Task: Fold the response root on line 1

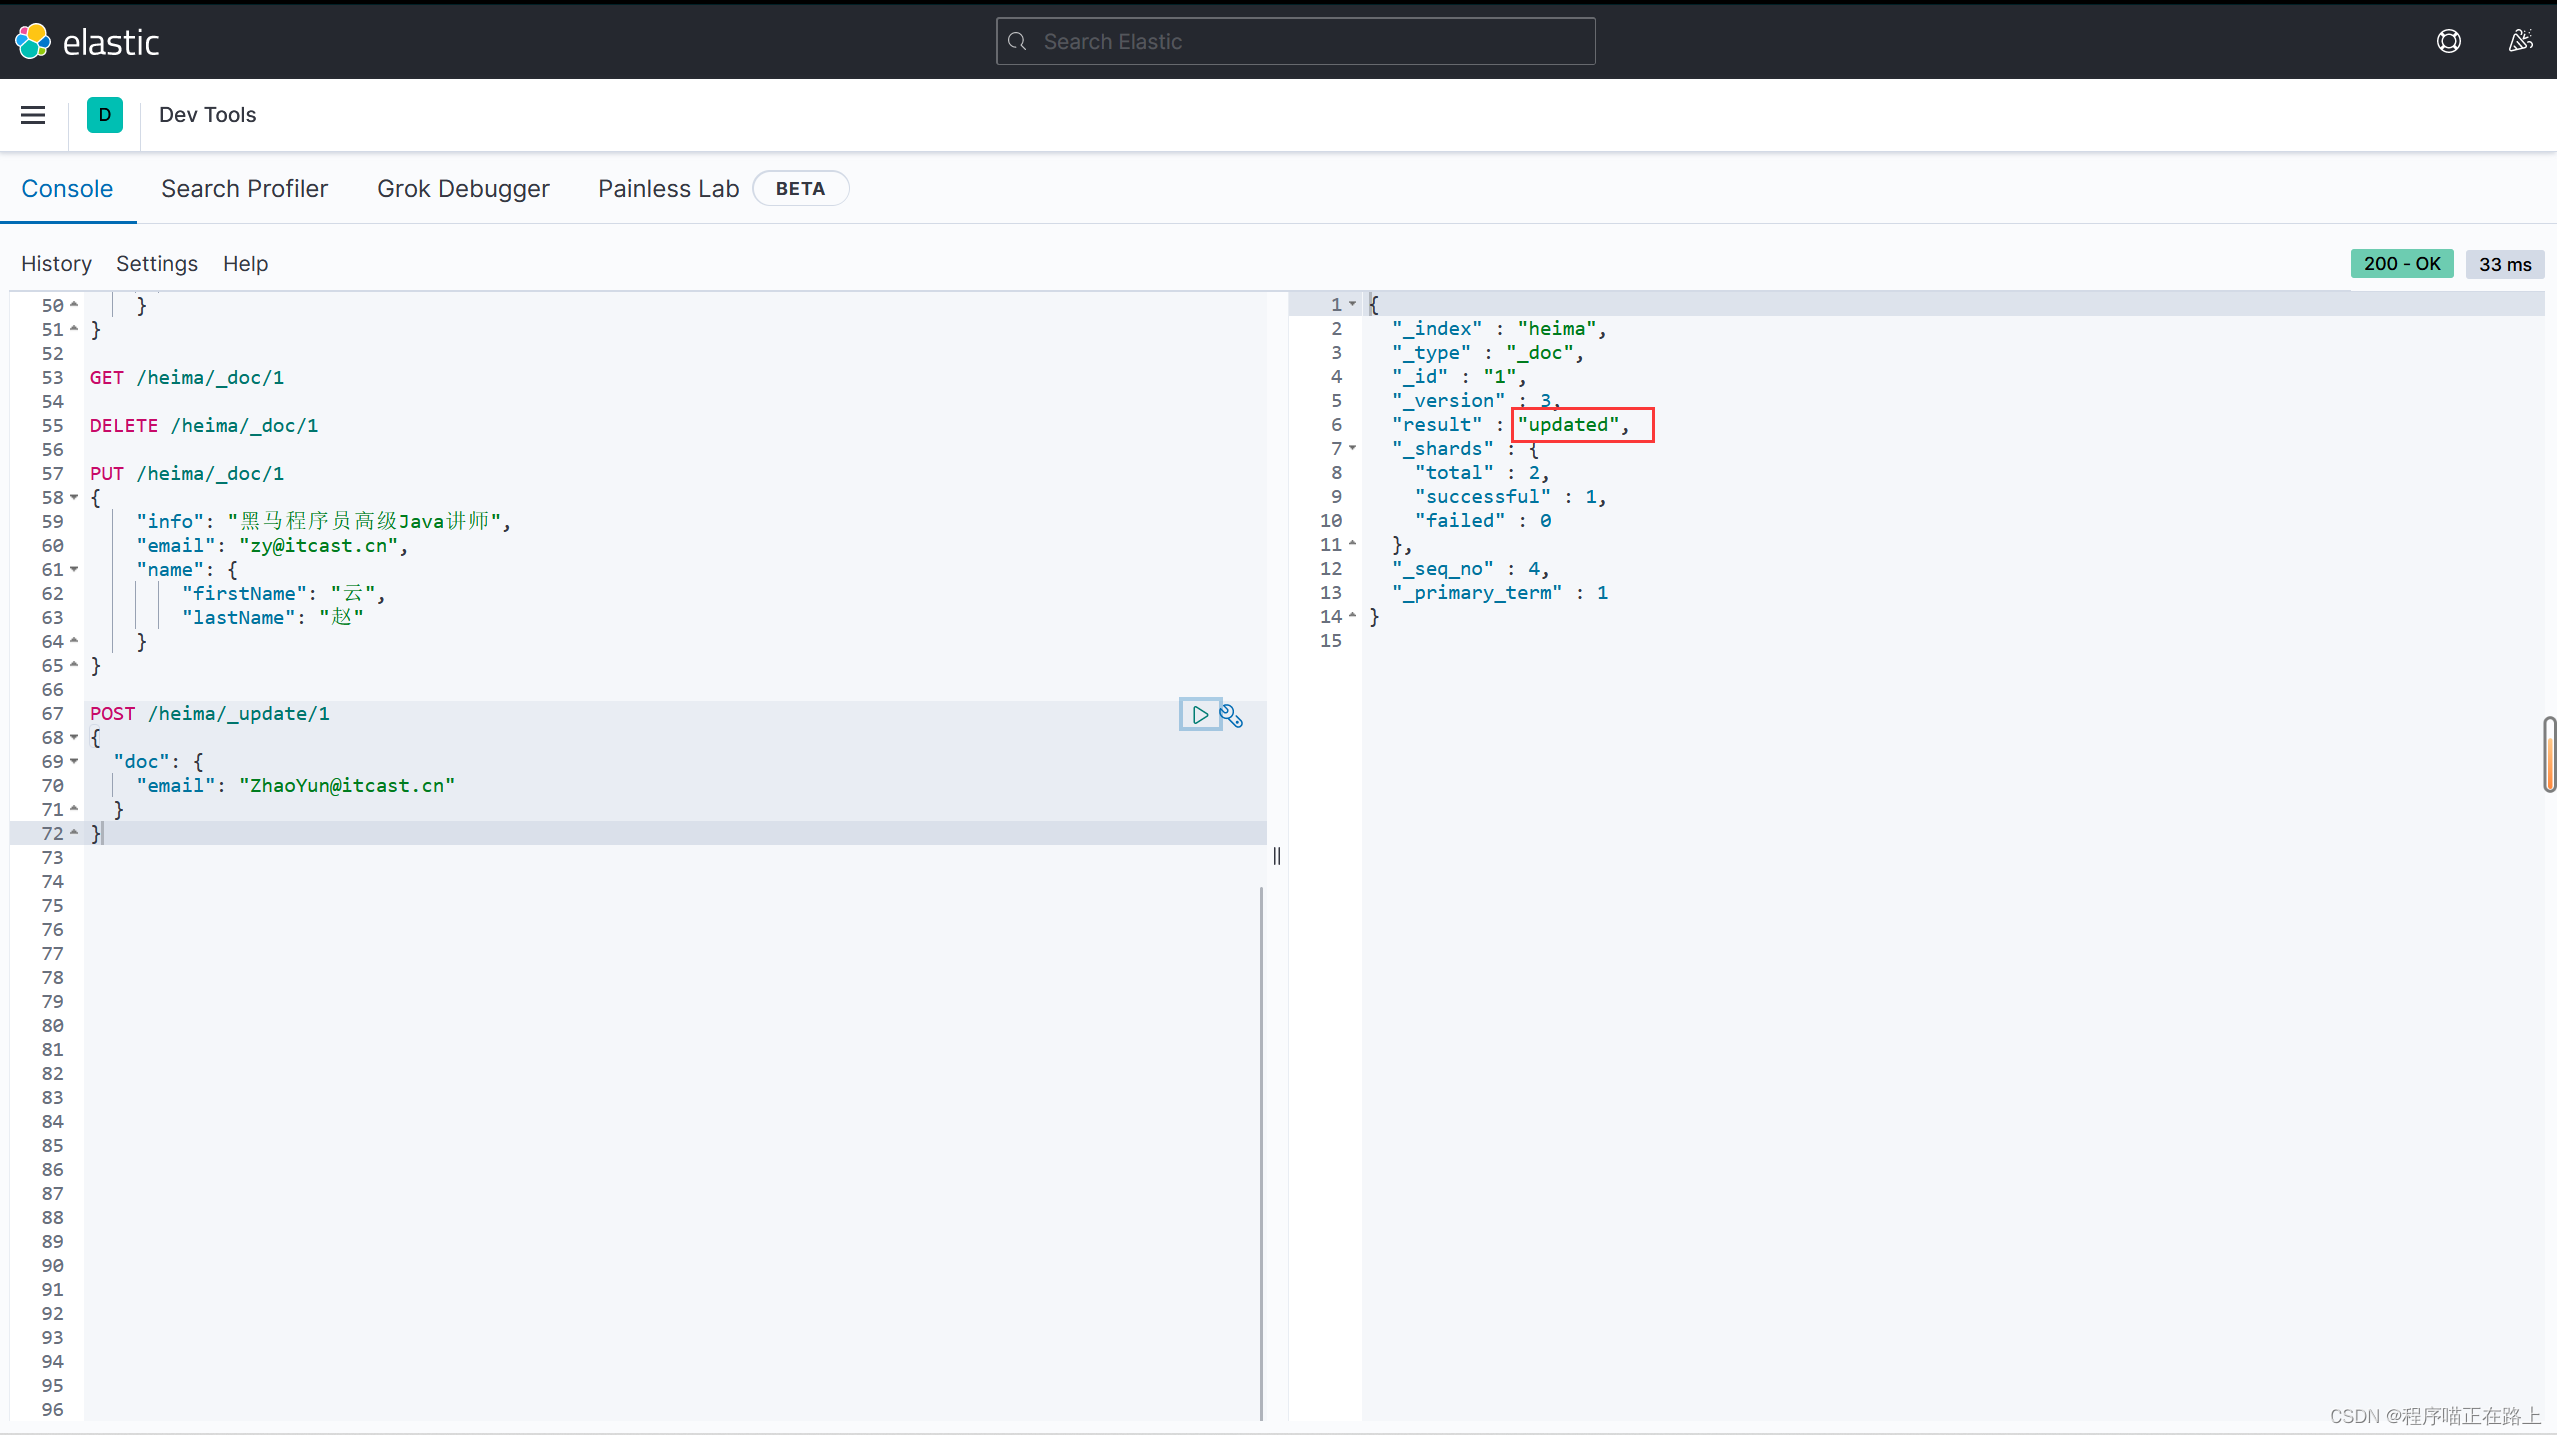Action: (x=1352, y=304)
